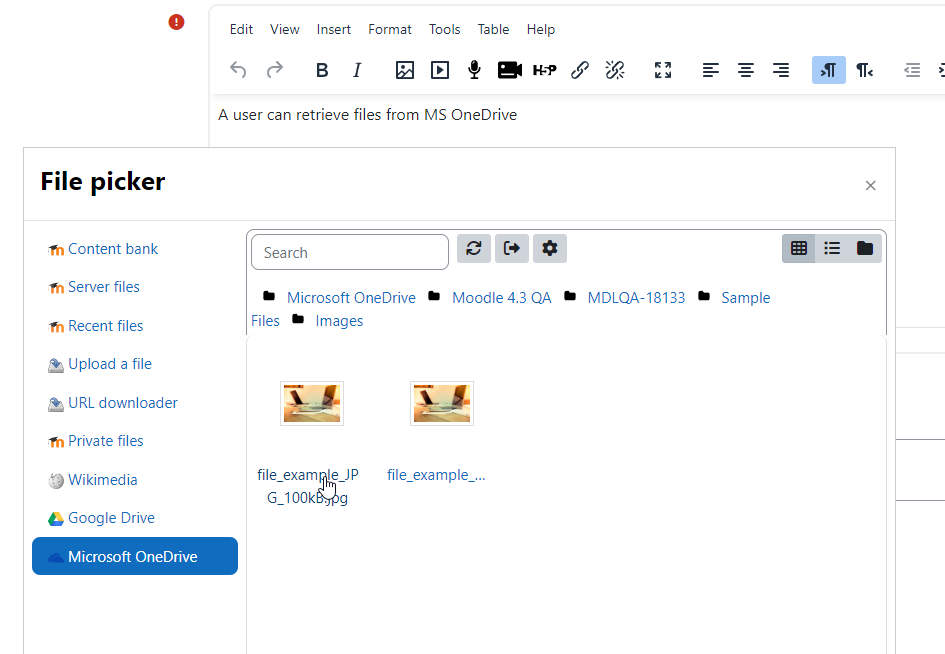
Task: Select Recent files repository
Action: (x=96, y=326)
